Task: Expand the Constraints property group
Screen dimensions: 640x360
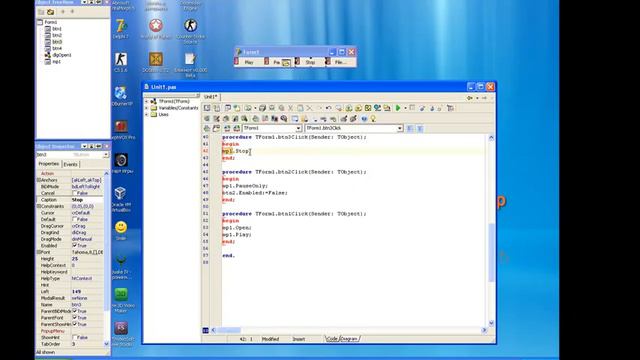Action: (x=39, y=206)
